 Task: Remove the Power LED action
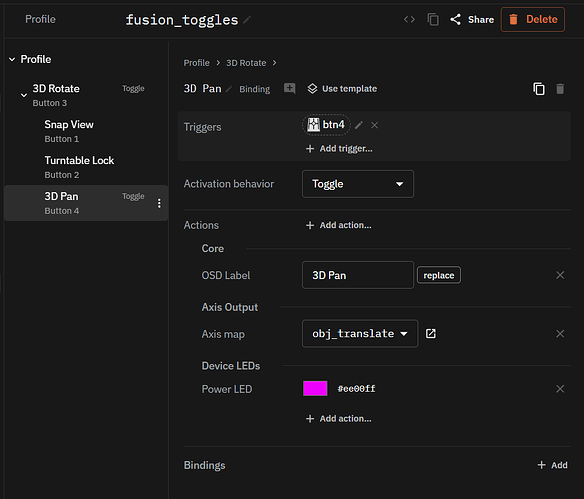(x=560, y=389)
